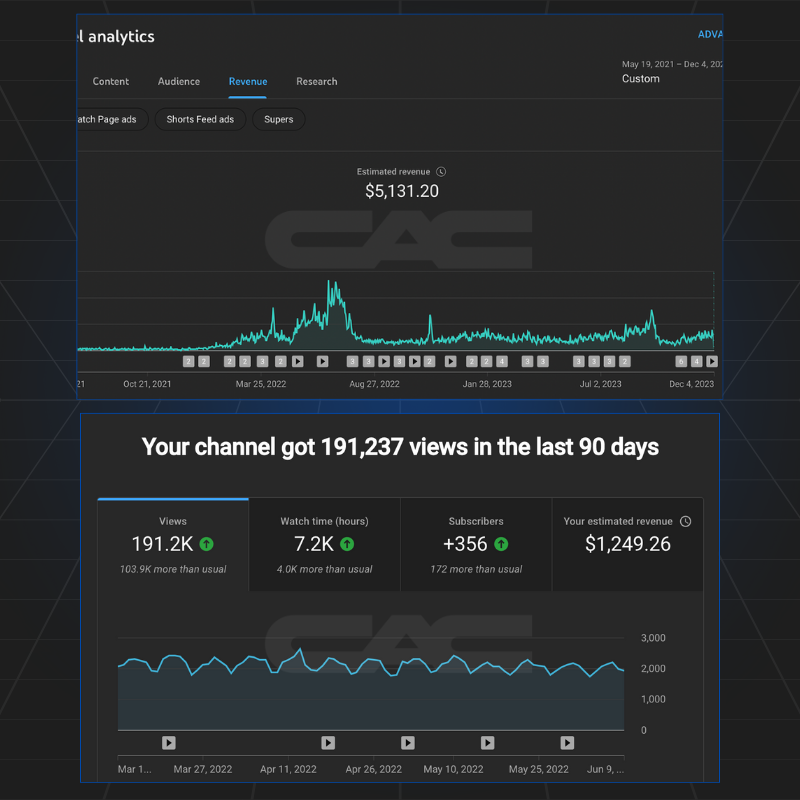
Task: Click the 191,237 views headline
Action: tap(400, 447)
